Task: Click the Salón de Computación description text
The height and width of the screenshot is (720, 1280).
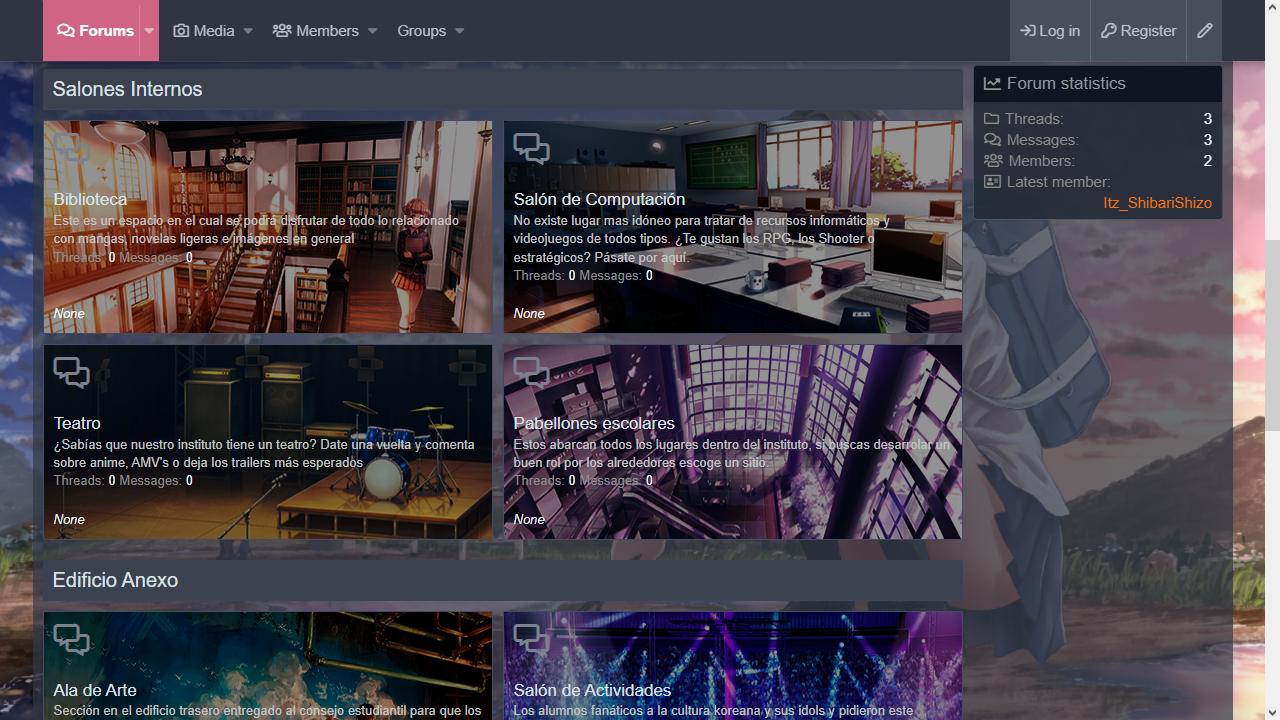Action: pos(702,238)
